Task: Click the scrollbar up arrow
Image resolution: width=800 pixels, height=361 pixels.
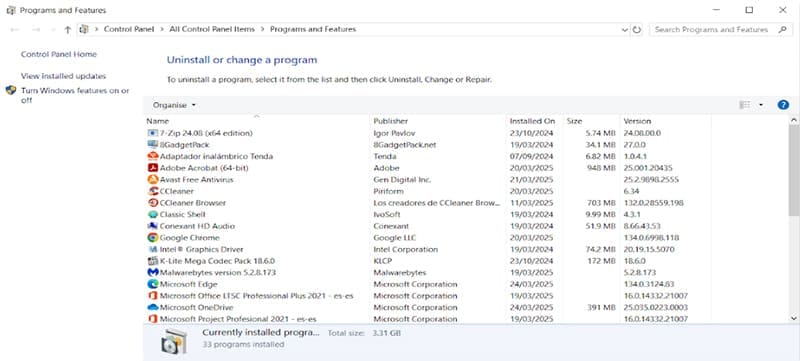Action: pos(794,120)
